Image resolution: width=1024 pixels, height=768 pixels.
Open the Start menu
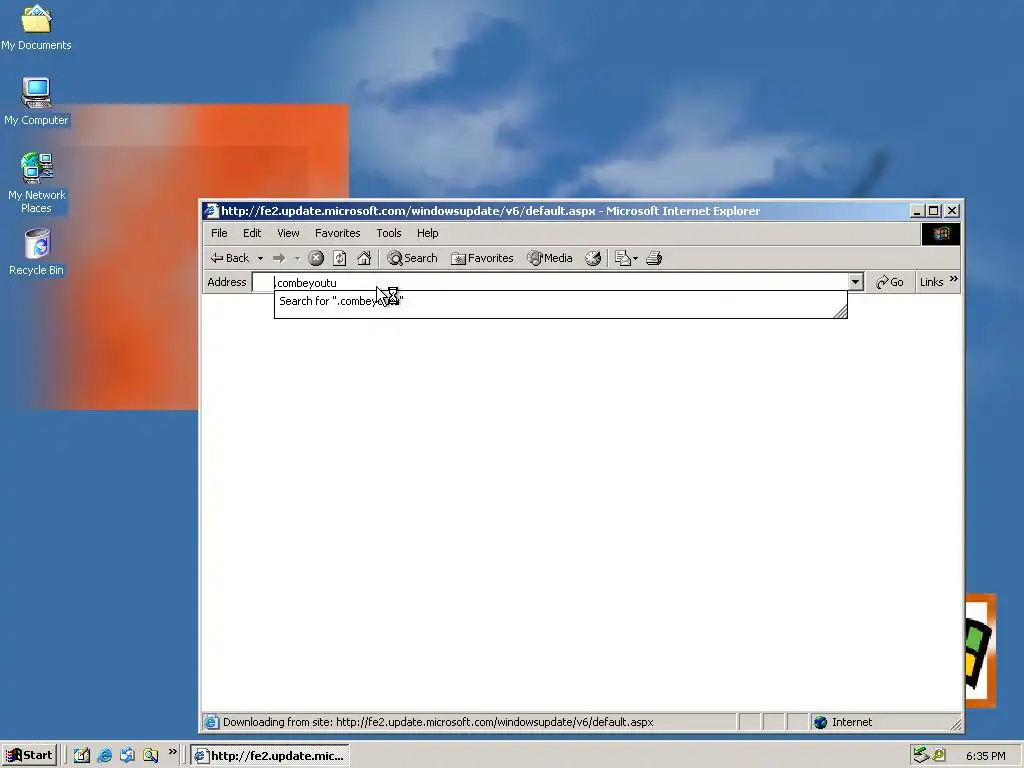pos(29,756)
